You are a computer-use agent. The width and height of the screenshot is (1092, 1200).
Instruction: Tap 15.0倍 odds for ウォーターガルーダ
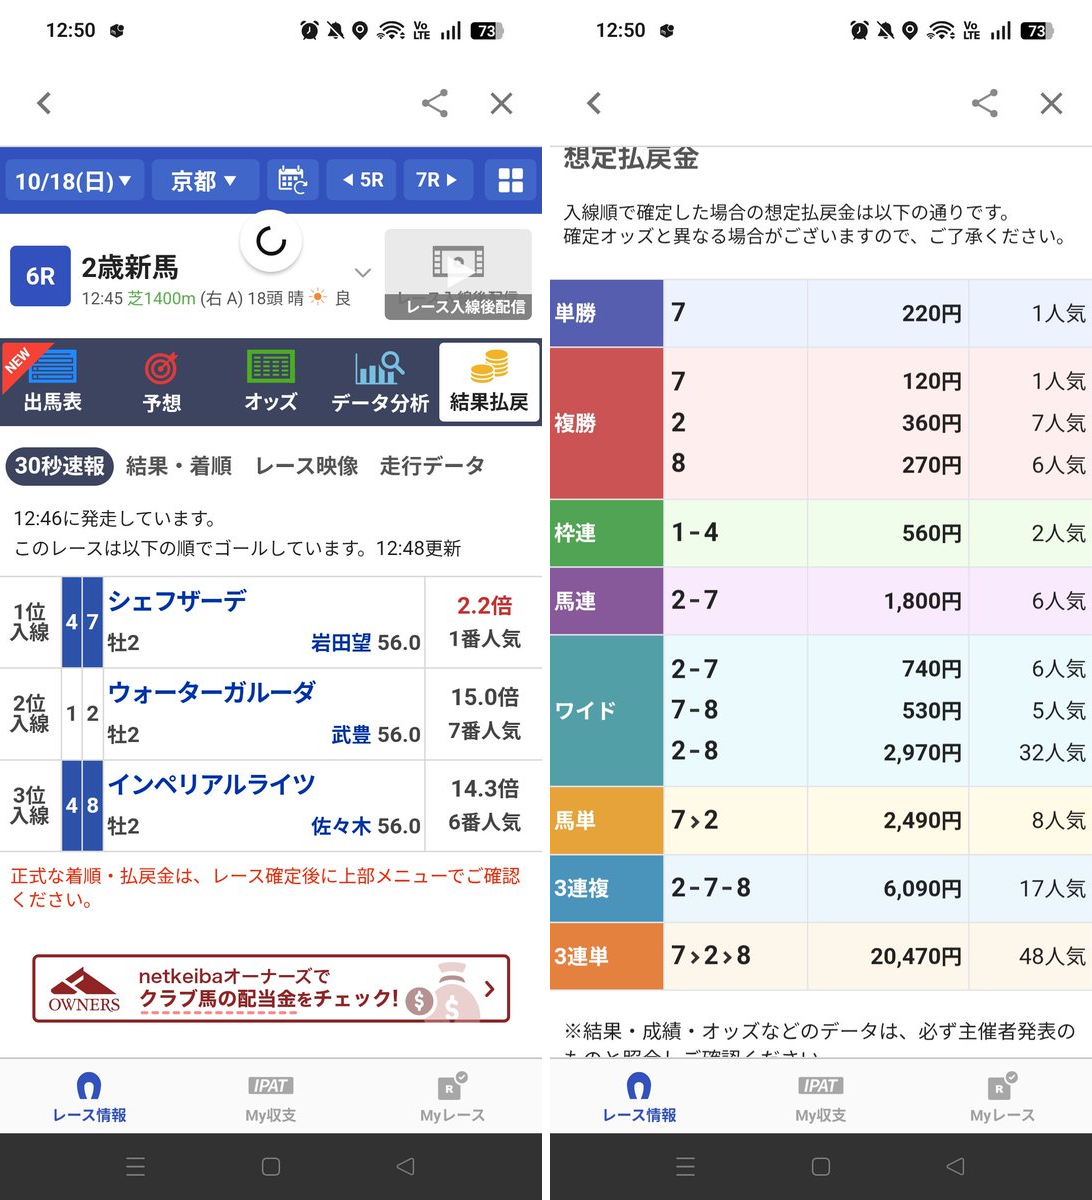[x=485, y=697]
